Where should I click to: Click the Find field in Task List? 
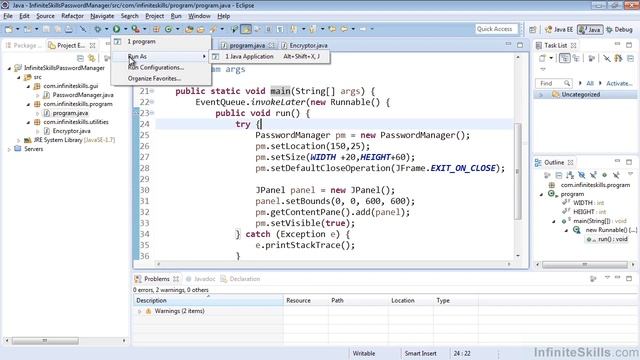(553, 83)
